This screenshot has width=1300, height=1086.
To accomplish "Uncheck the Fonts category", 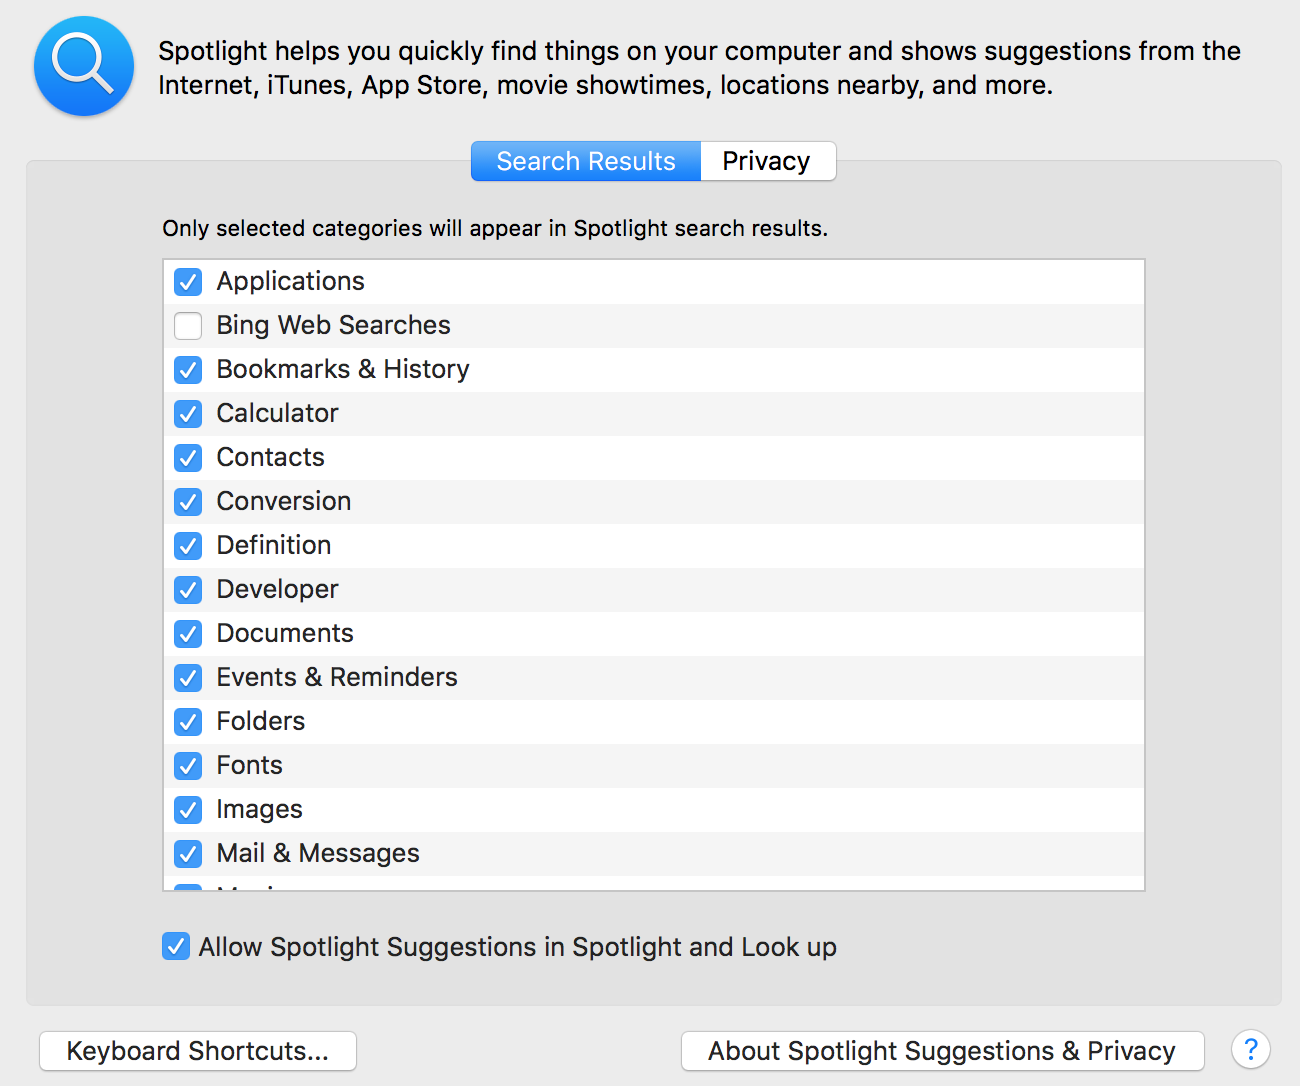I will (x=188, y=766).
